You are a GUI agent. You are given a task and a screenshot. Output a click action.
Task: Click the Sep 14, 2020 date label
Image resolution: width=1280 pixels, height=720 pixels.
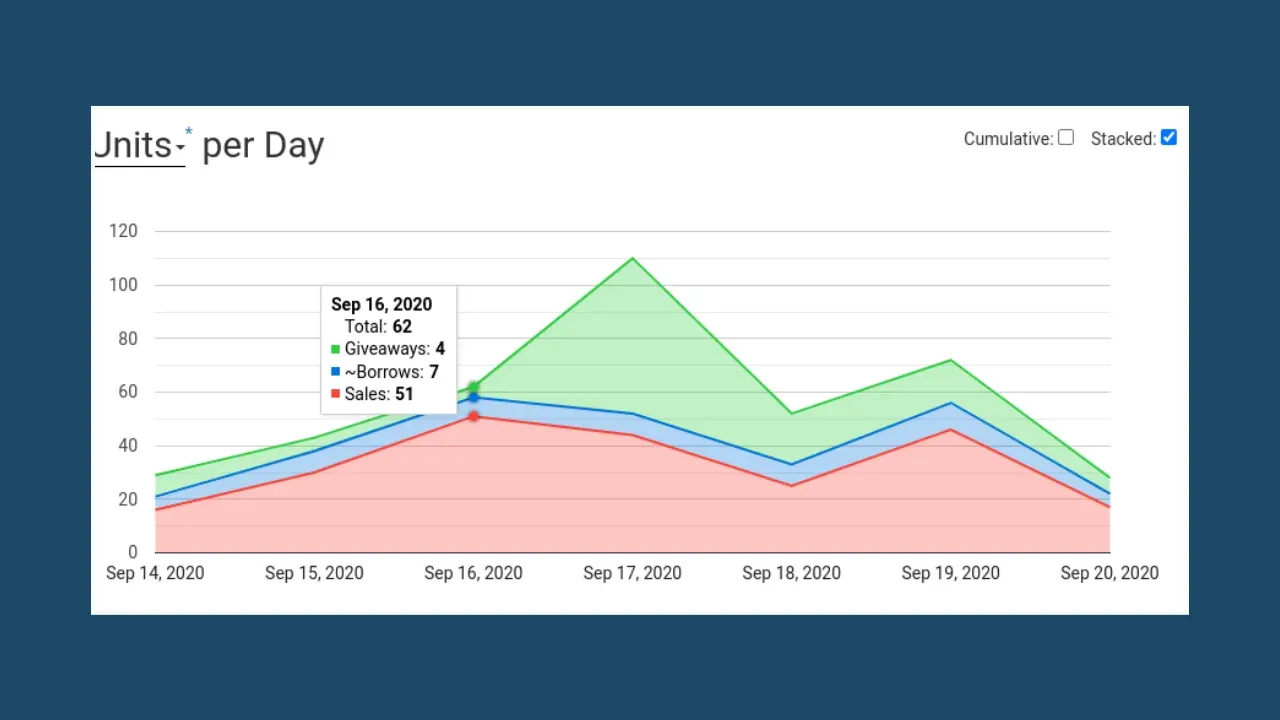click(x=155, y=573)
